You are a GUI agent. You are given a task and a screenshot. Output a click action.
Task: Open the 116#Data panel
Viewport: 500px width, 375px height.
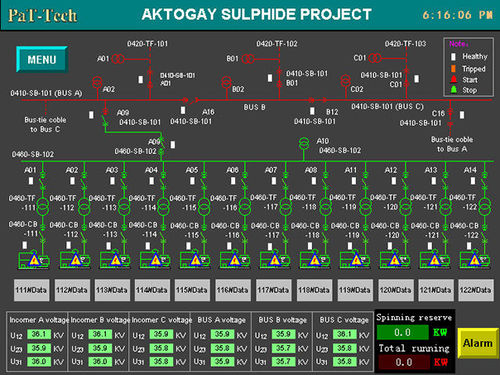click(x=233, y=290)
